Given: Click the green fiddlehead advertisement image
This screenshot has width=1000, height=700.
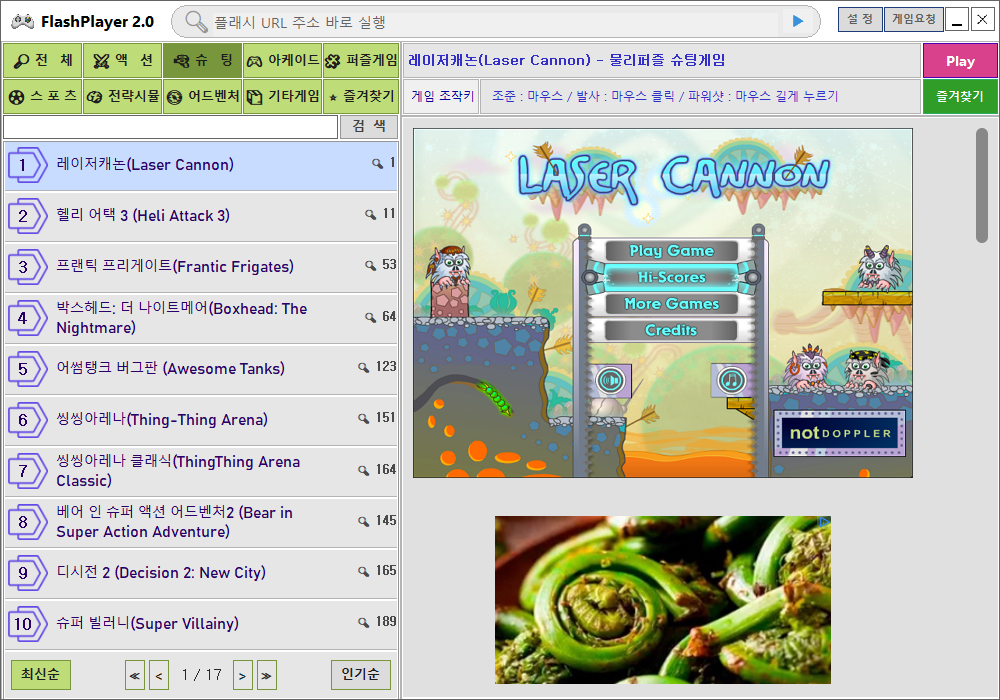Looking at the screenshot, I should tap(663, 600).
